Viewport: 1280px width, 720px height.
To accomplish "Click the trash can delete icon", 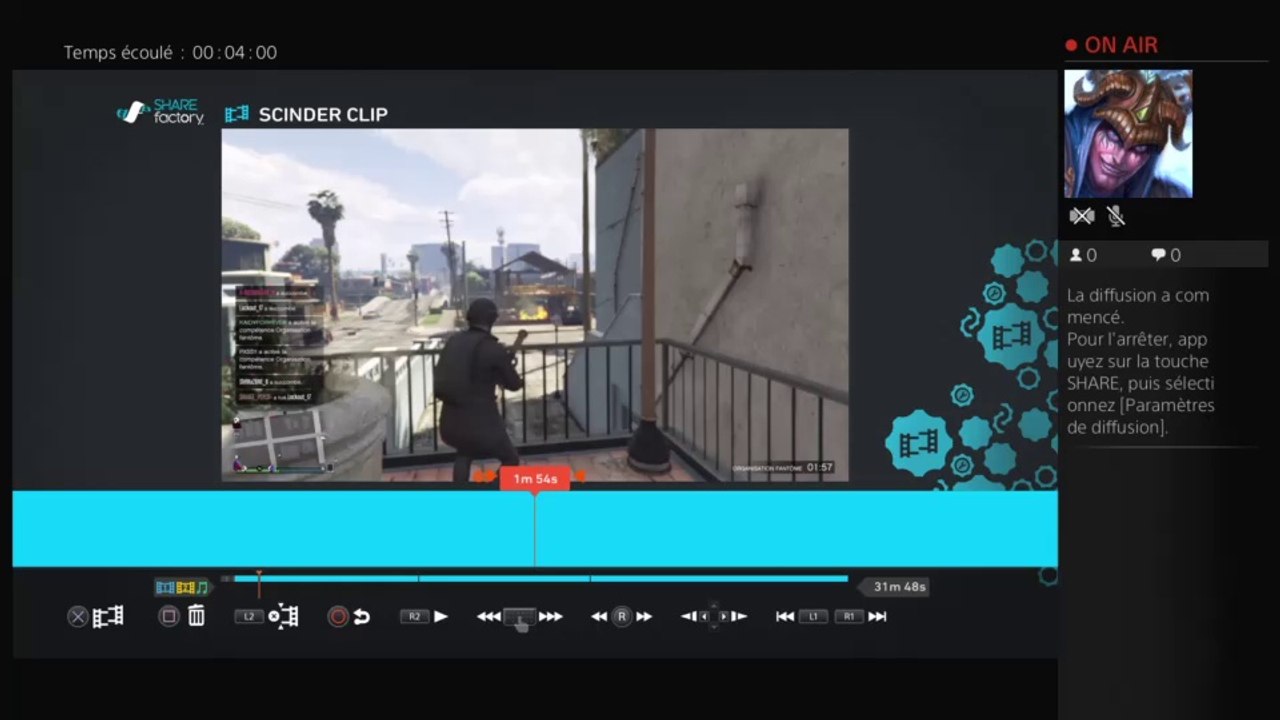I will [x=196, y=616].
